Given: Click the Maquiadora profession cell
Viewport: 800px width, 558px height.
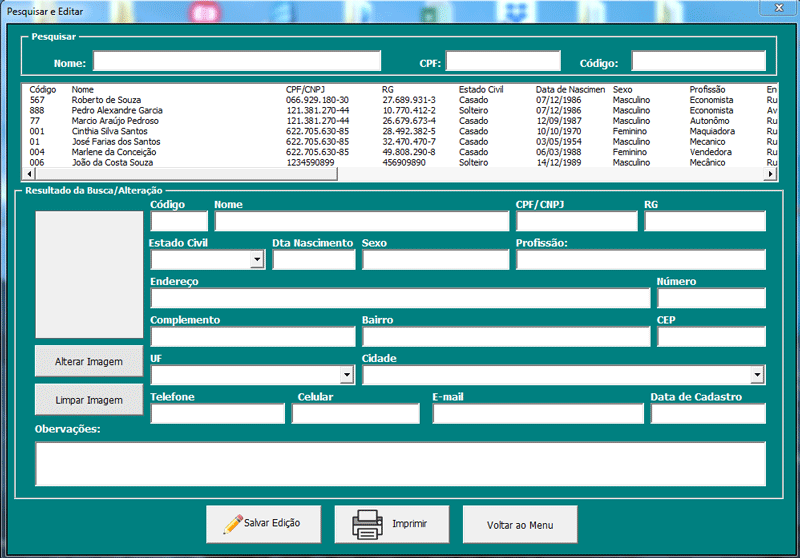Looking at the screenshot, I should [712, 131].
